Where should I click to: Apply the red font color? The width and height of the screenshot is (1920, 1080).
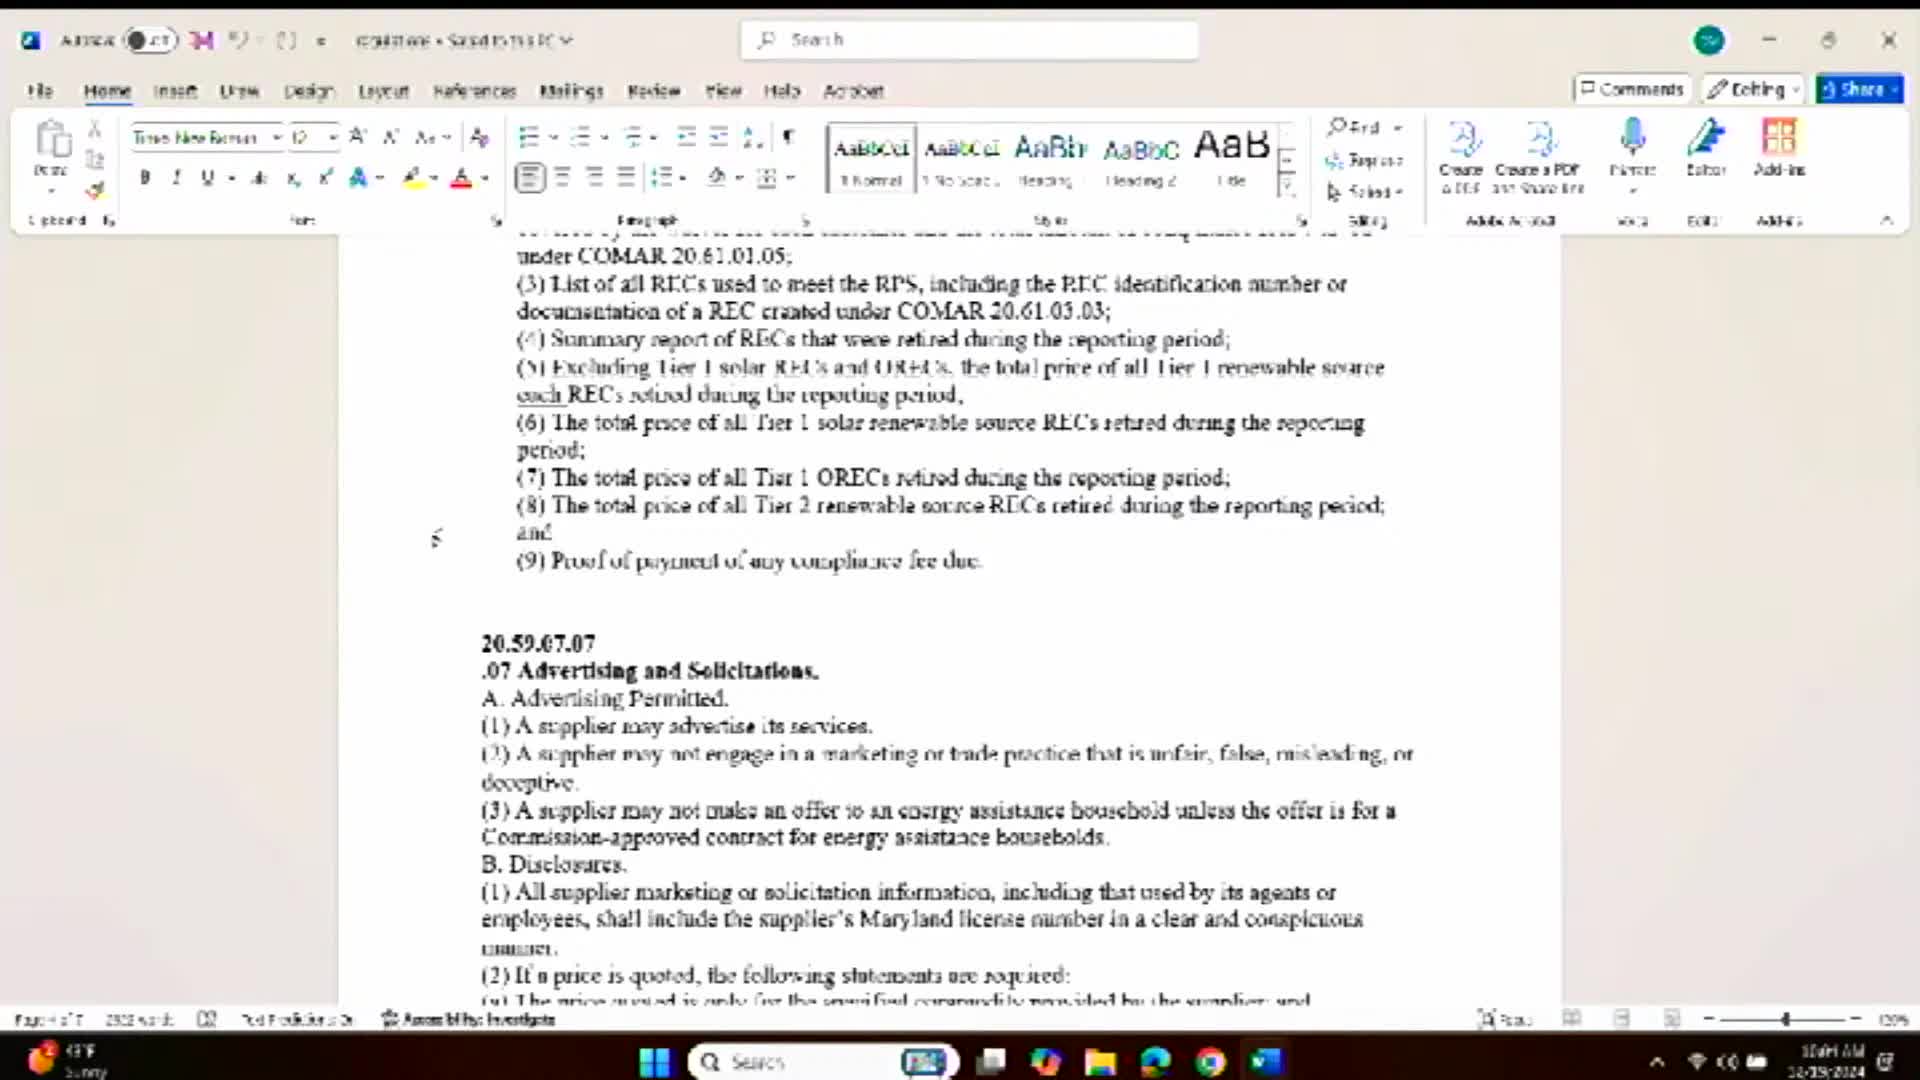[x=461, y=178]
